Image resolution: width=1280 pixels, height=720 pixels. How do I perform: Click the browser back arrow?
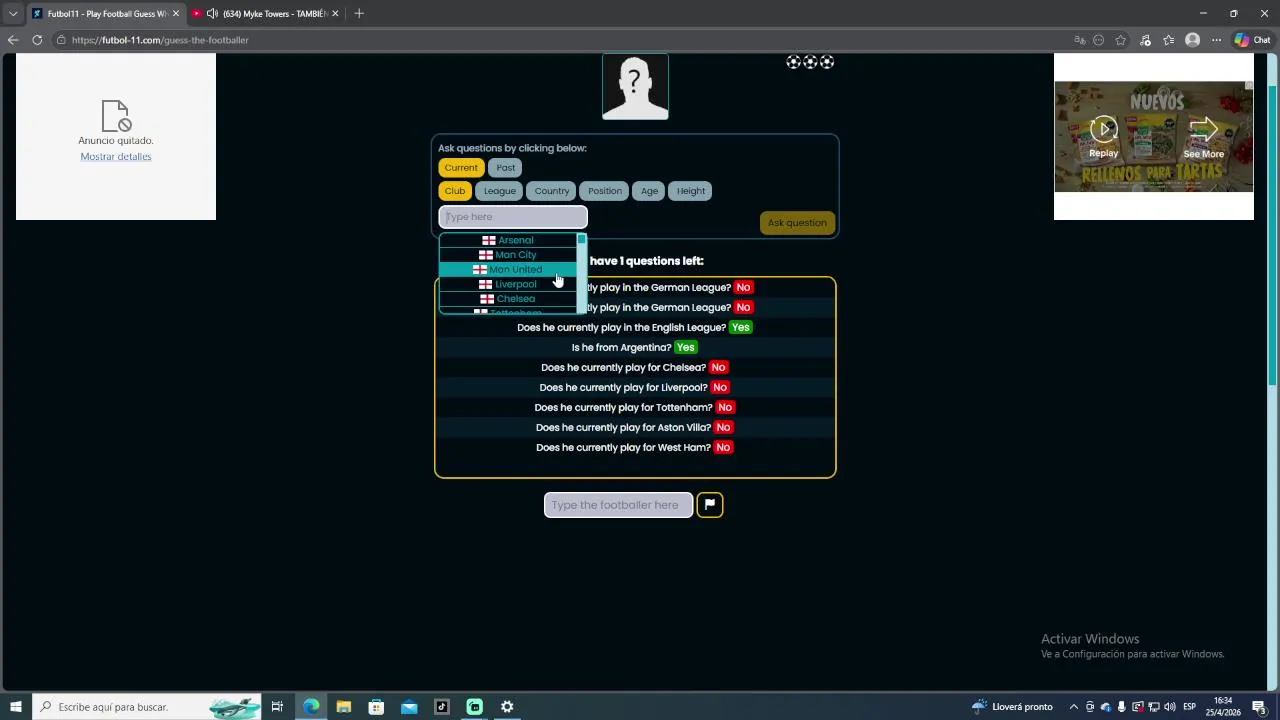[x=13, y=40]
